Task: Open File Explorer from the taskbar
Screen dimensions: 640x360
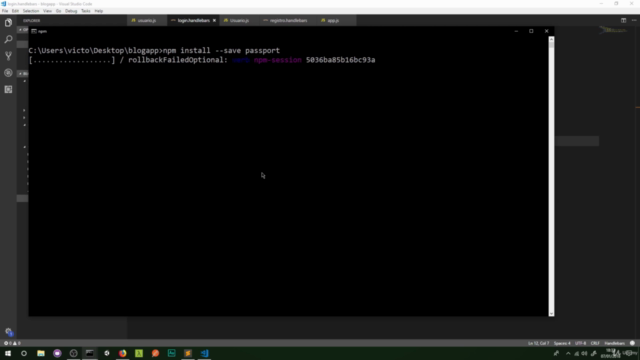Action: pyautogui.click(x=41, y=353)
